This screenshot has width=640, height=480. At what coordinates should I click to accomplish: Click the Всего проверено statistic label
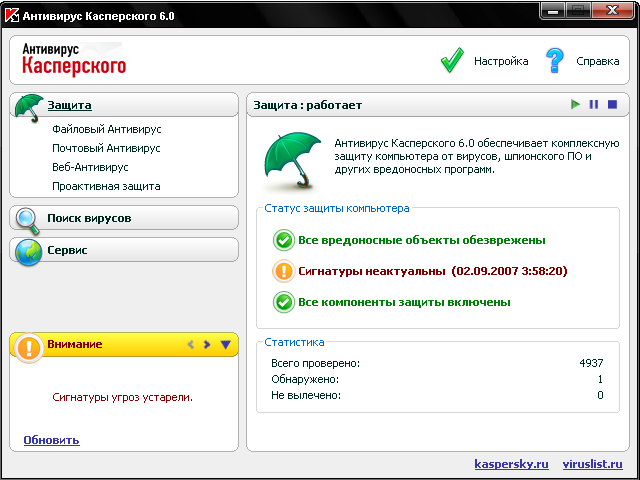pyautogui.click(x=316, y=363)
